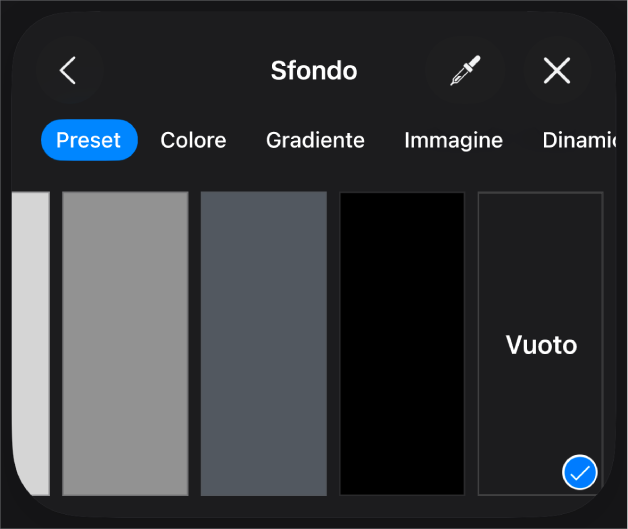The image size is (628, 529).
Task: Select the Immagine tab
Action: pyautogui.click(x=453, y=140)
